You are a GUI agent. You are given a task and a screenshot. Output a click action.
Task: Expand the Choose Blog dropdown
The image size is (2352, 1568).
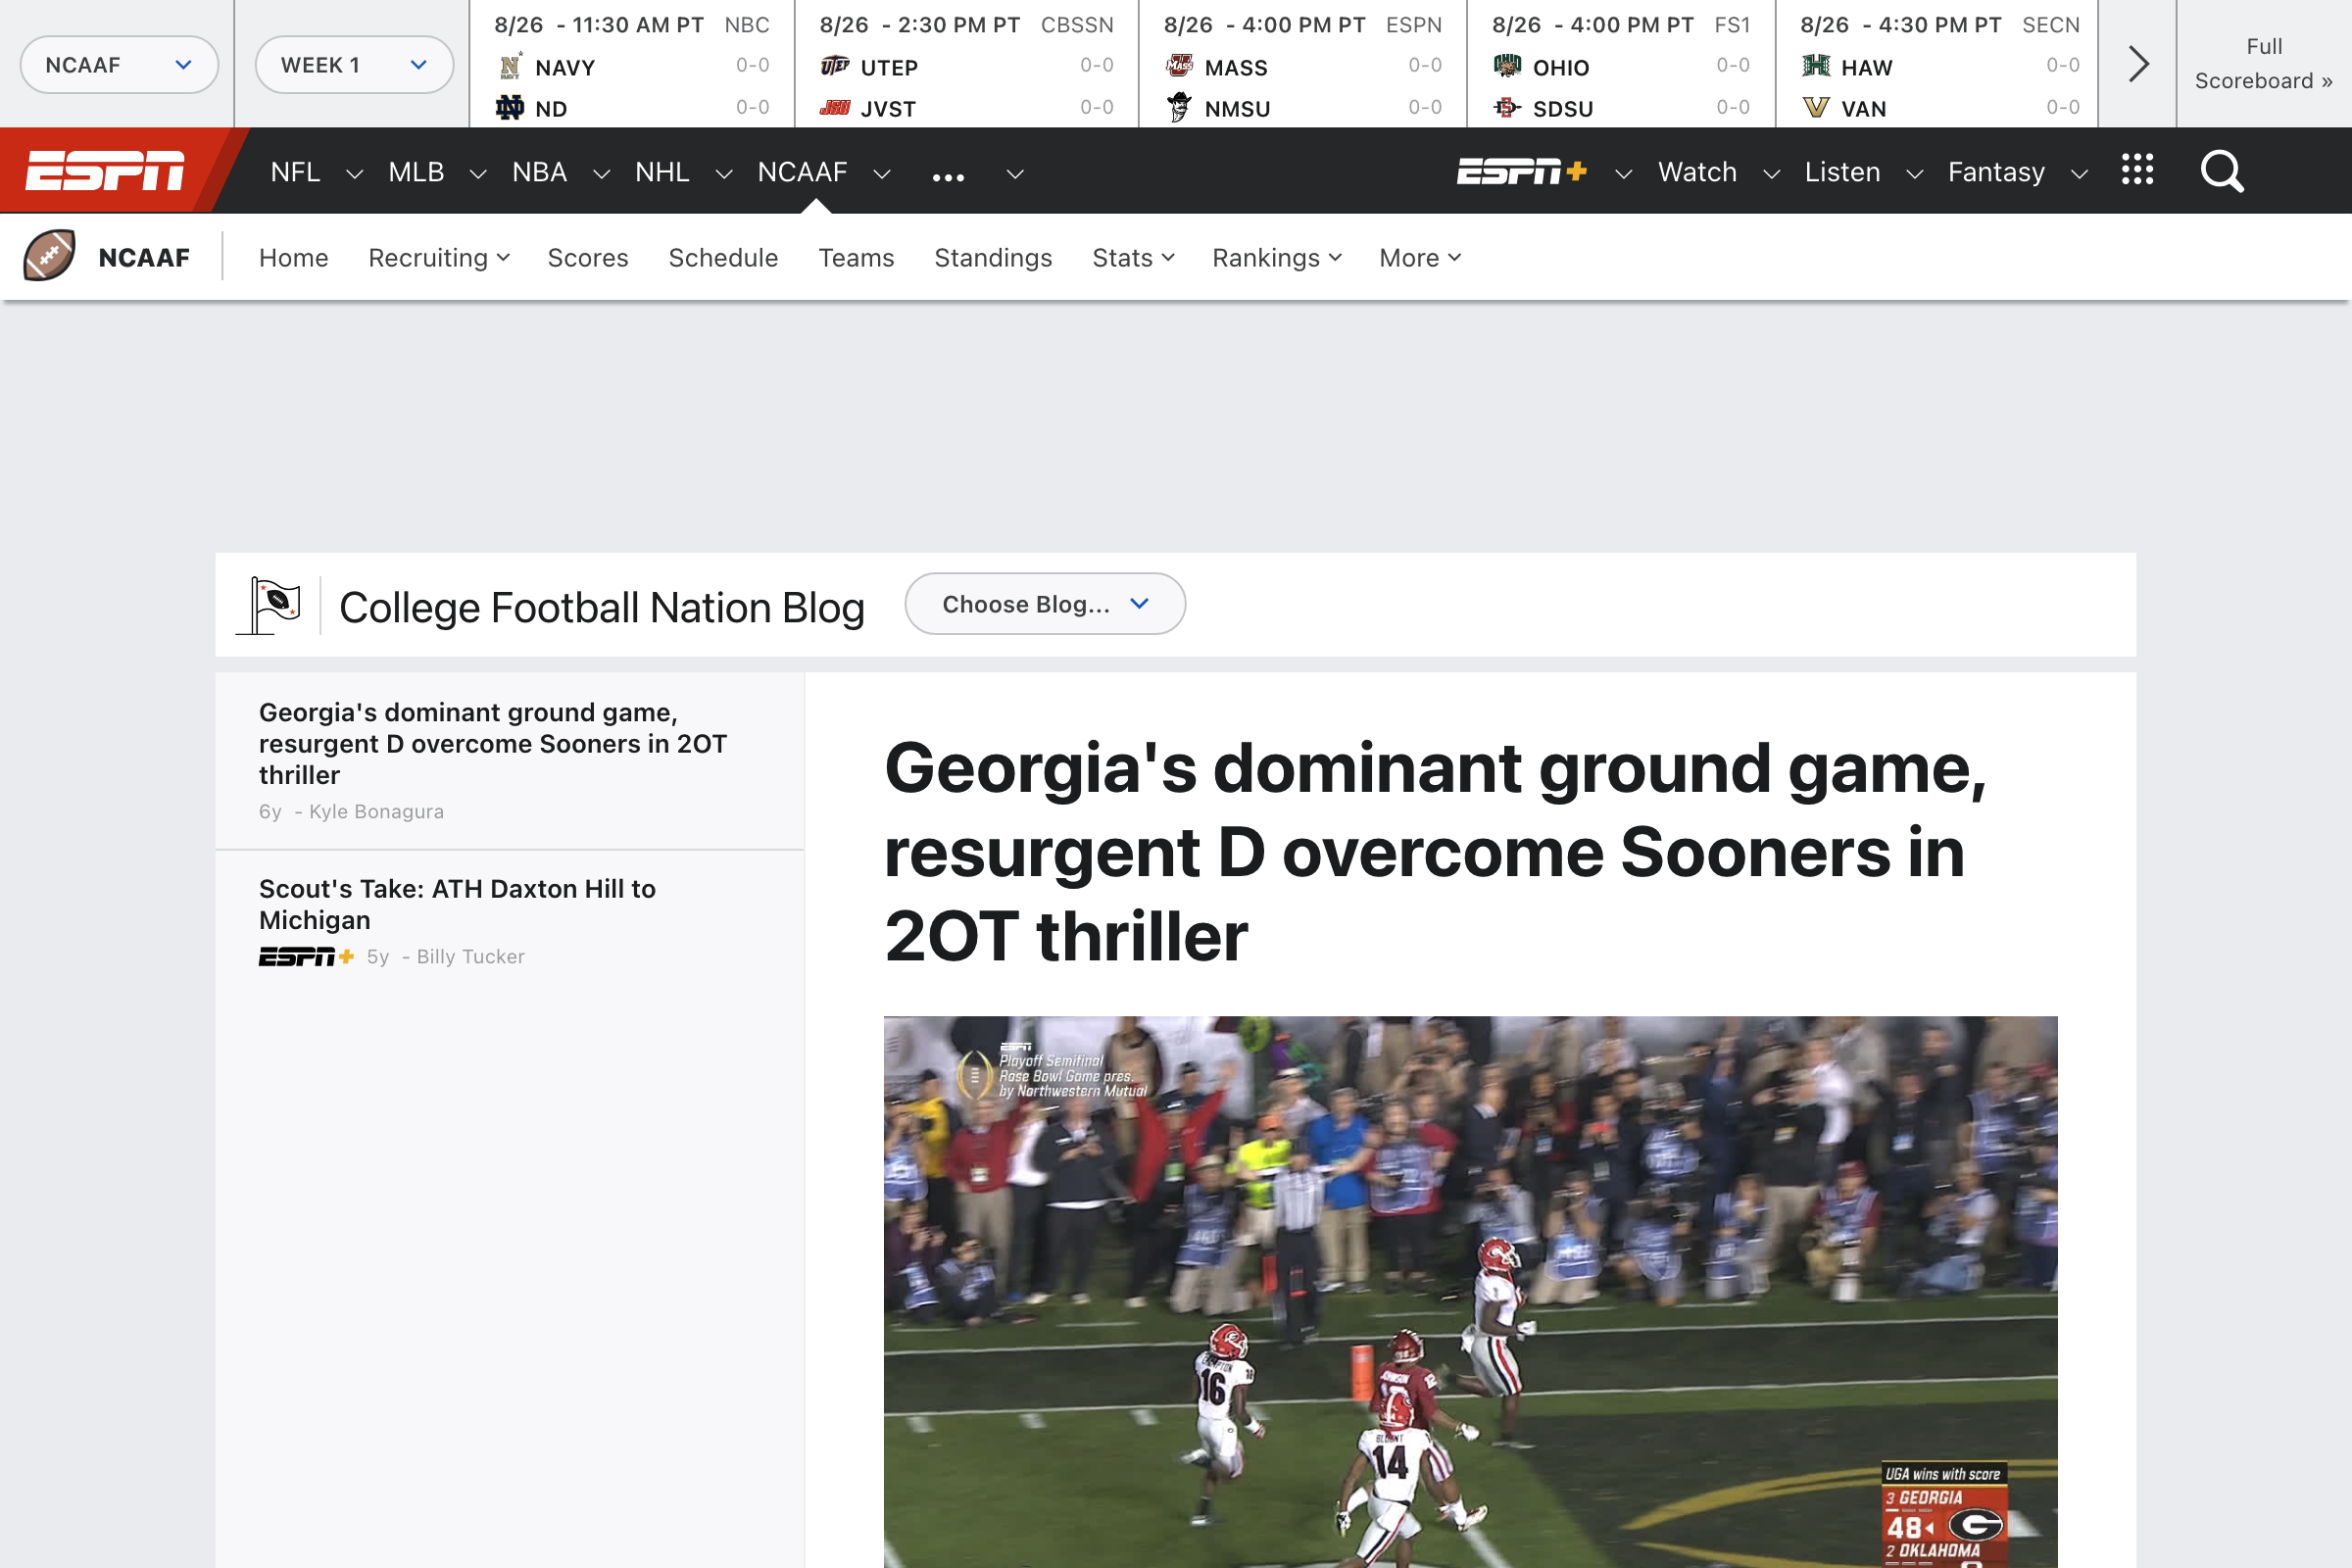pyautogui.click(x=1045, y=604)
